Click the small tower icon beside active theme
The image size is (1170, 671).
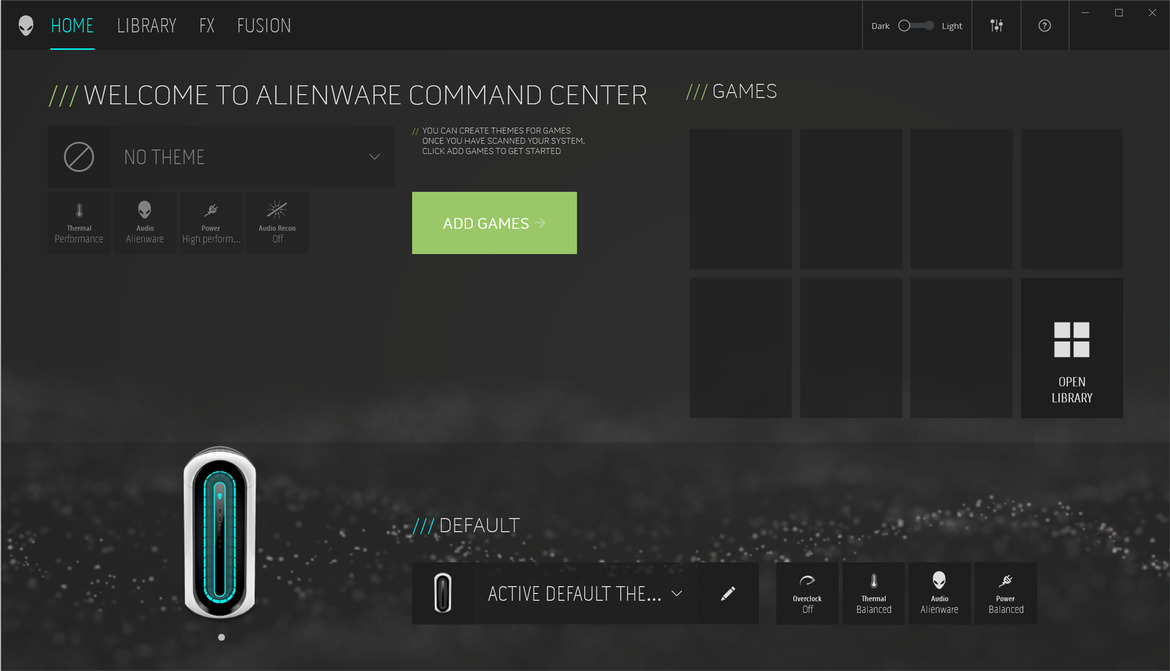click(442, 593)
